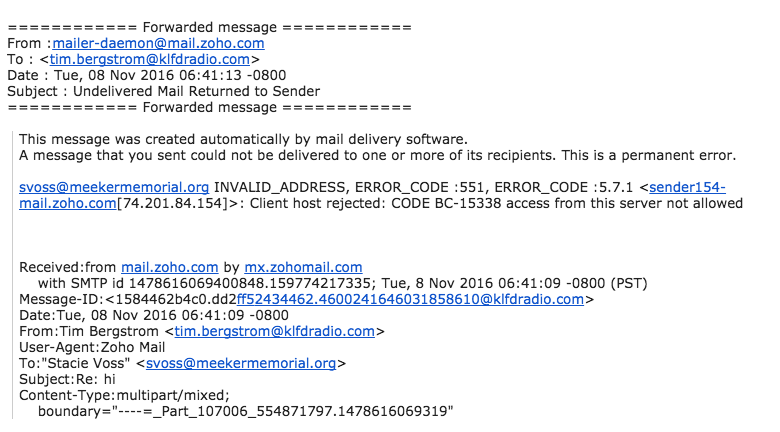Screen dimensions: 780x432
Task: Click the 'created automatically by mail delivery software' line
Action: [x=243, y=139]
